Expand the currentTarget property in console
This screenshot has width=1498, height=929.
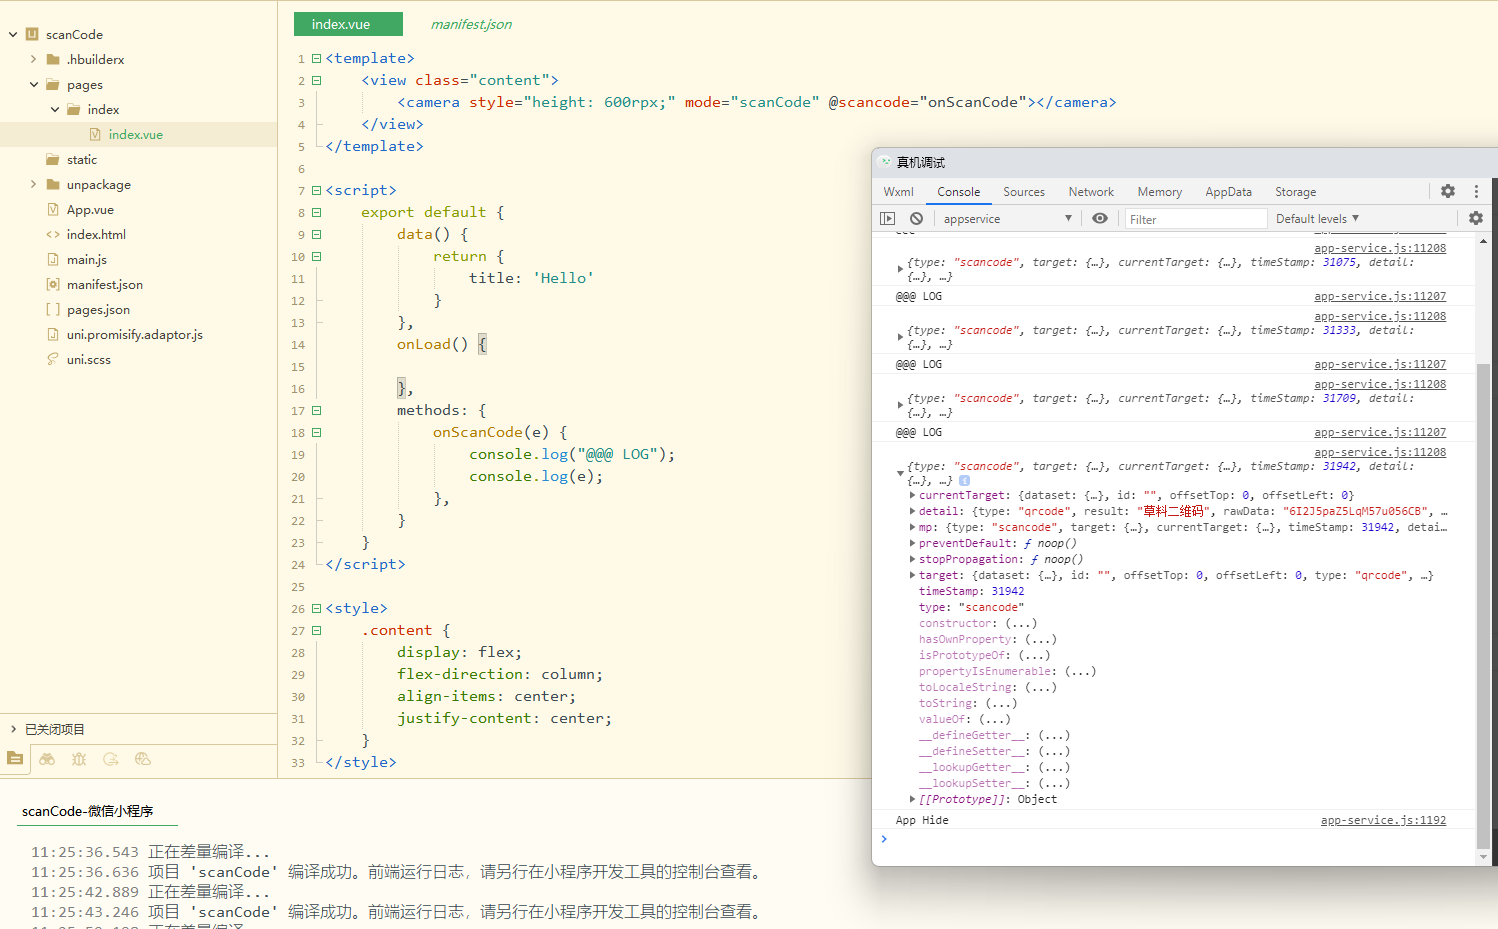(x=912, y=495)
